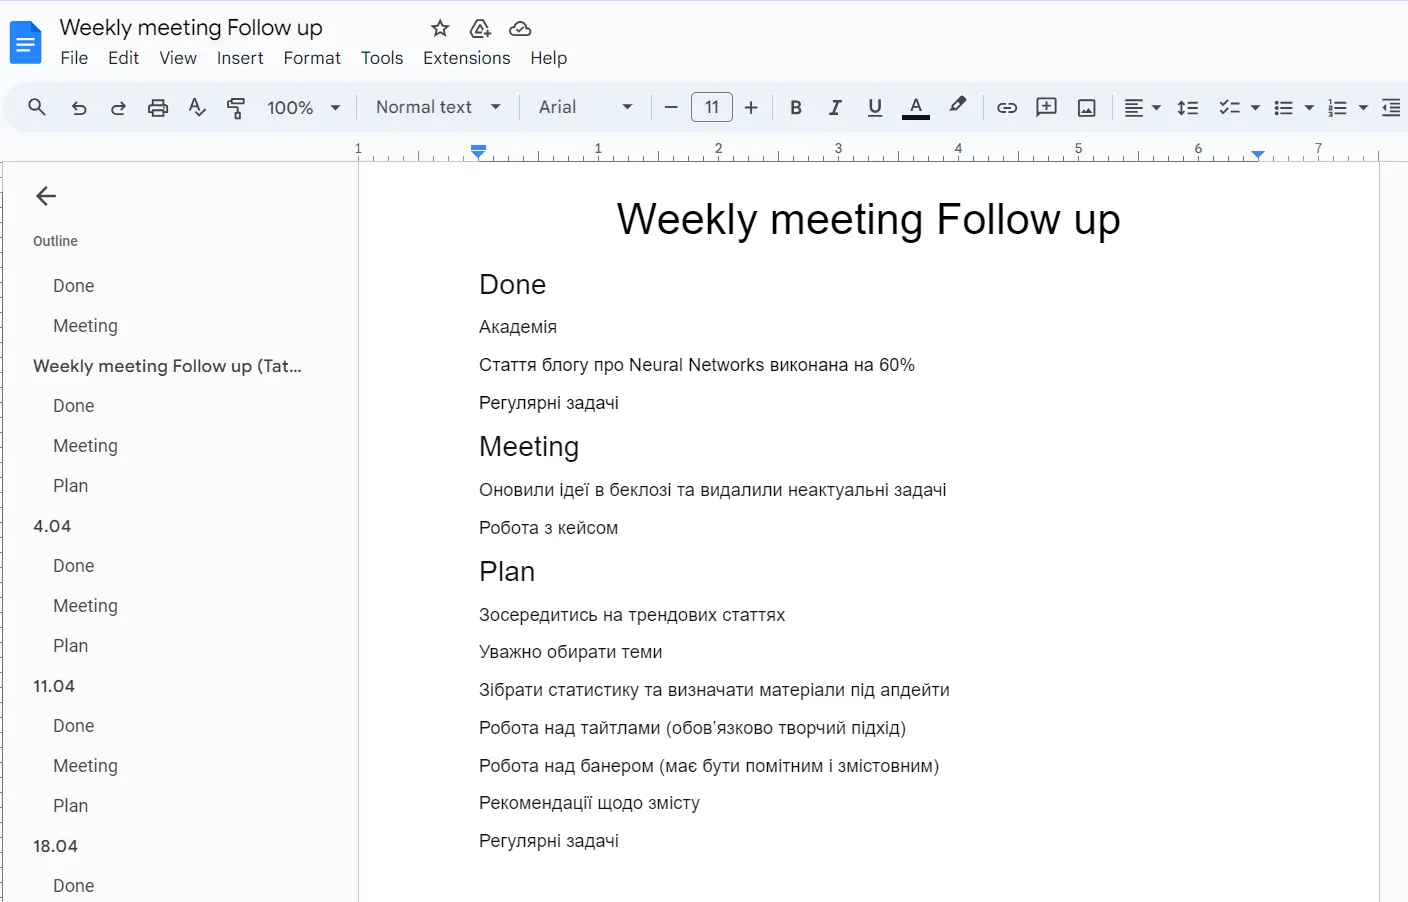1408x902 pixels.
Task: Open line and paragraph spacing
Action: pos(1188,107)
